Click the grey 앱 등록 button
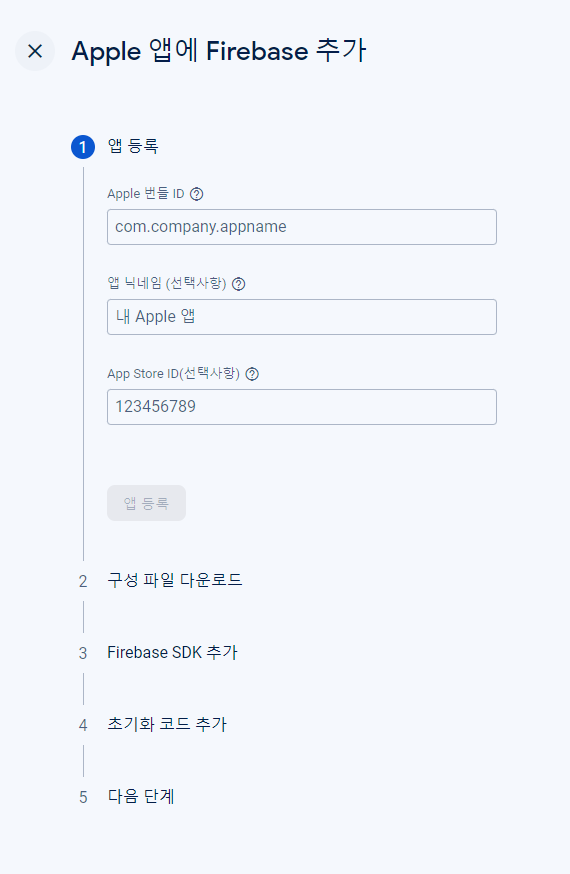 coord(146,503)
